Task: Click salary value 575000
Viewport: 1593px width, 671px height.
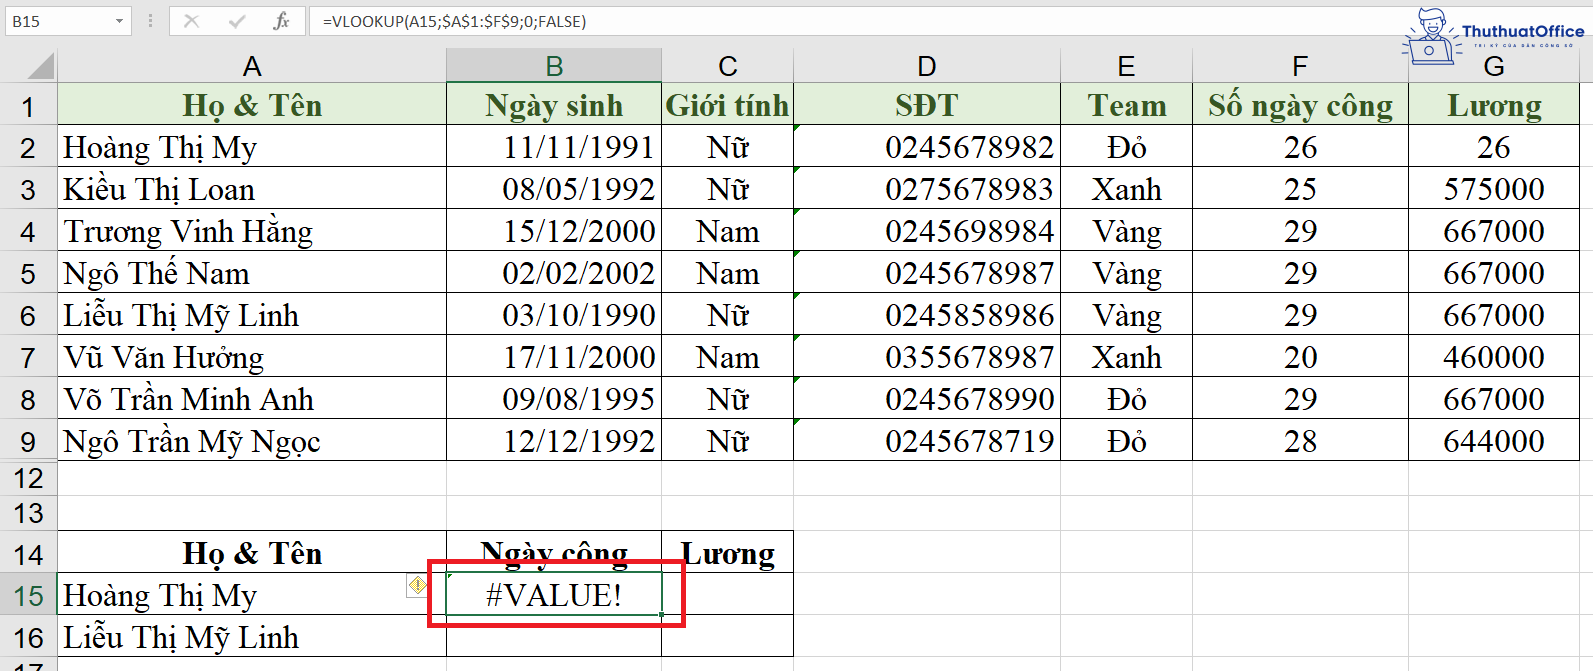Action: pyautogui.click(x=1494, y=189)
